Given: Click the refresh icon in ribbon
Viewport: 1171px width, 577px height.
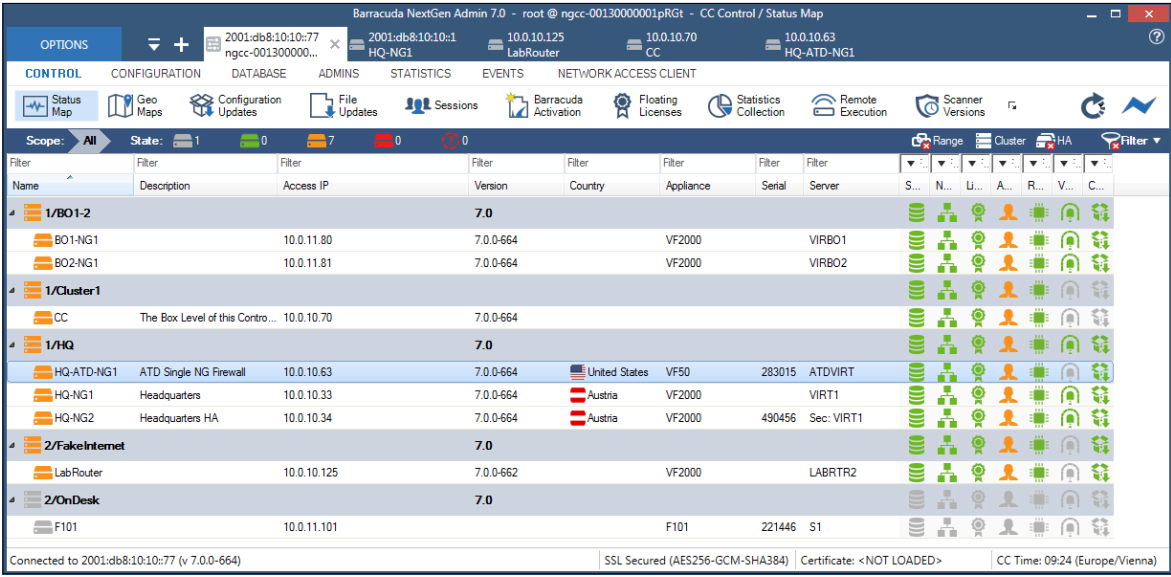Looking at the screenshot, I should click(1093, 107).
